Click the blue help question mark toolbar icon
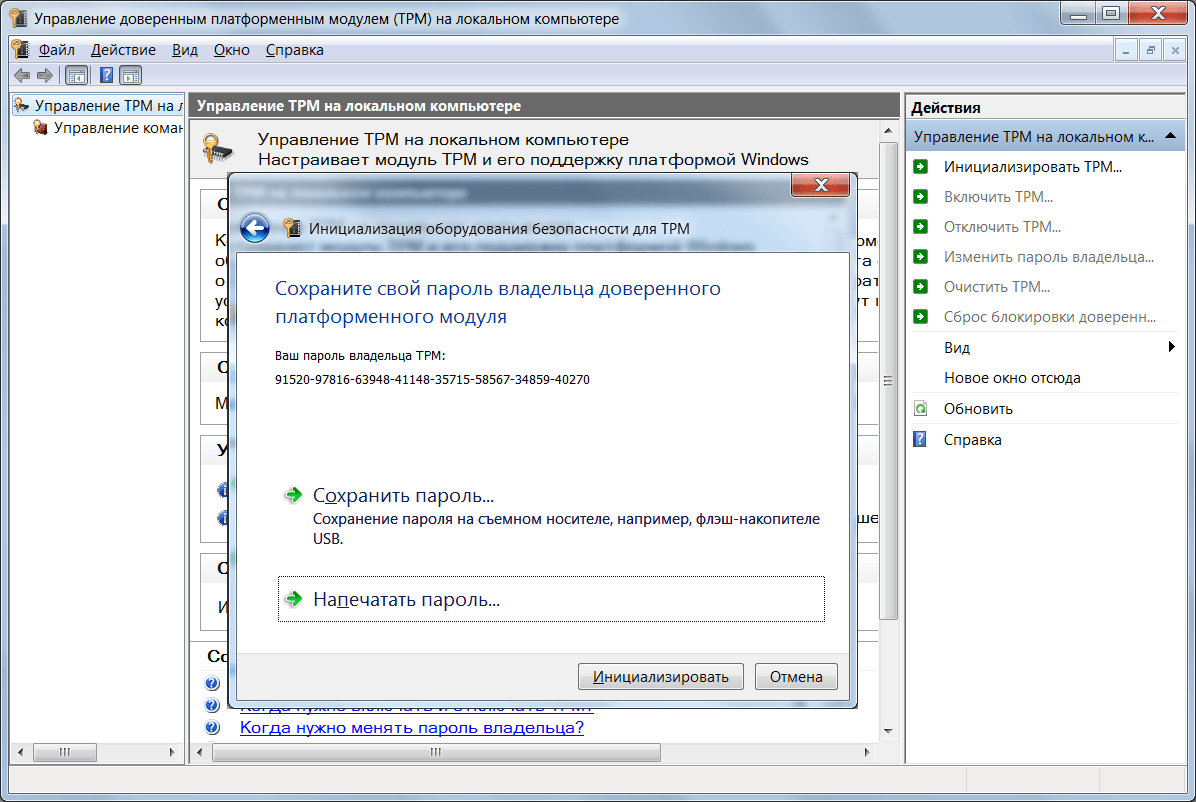 106,75
